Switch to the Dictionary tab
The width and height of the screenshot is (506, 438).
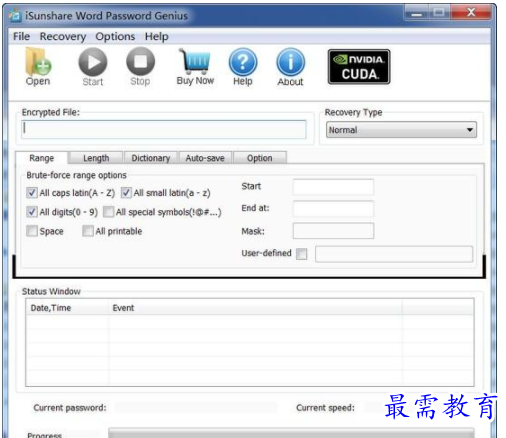click(x=151, y=158)
